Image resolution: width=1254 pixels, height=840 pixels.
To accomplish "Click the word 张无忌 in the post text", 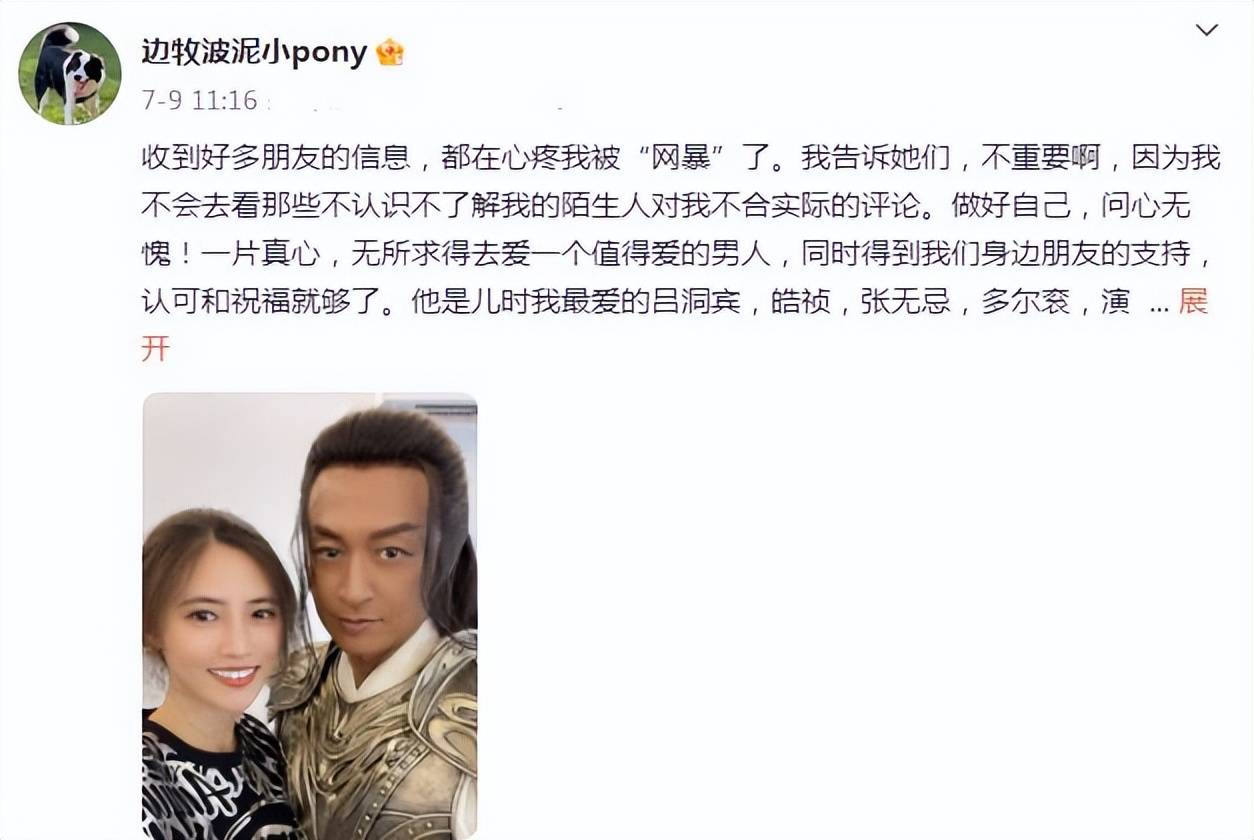I will pyautogui.click(x=905, y=302).
